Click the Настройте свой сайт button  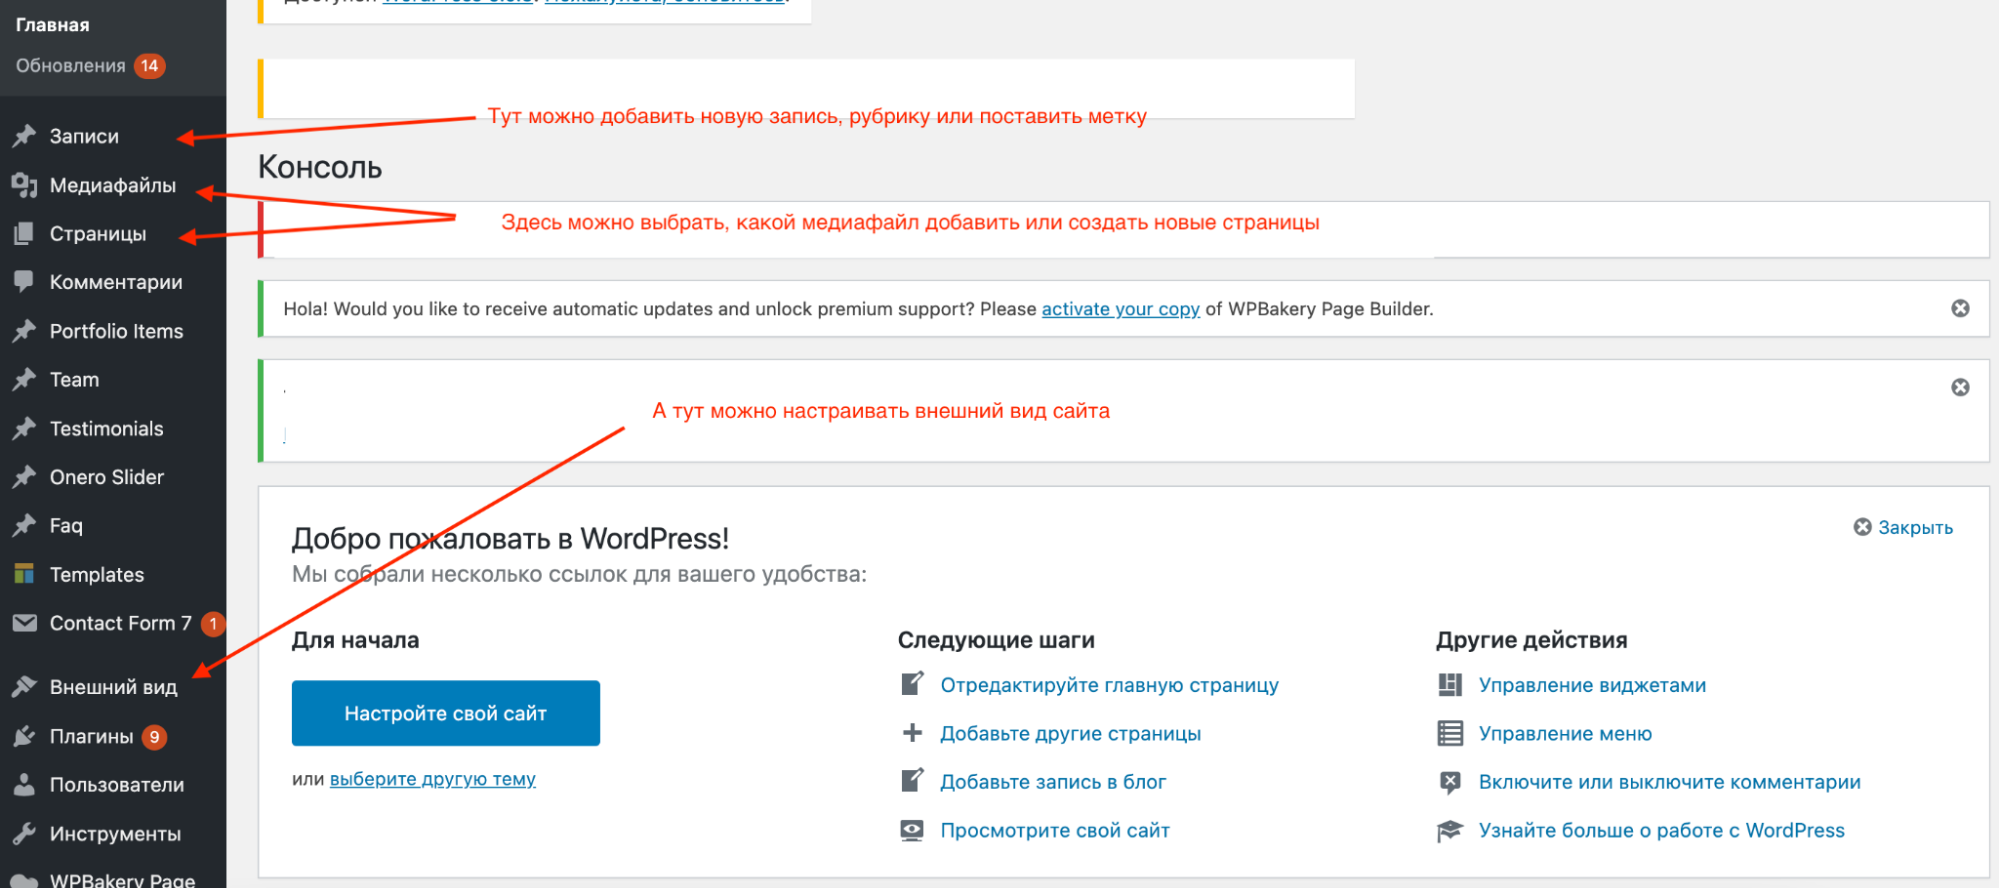click(446, 713)
